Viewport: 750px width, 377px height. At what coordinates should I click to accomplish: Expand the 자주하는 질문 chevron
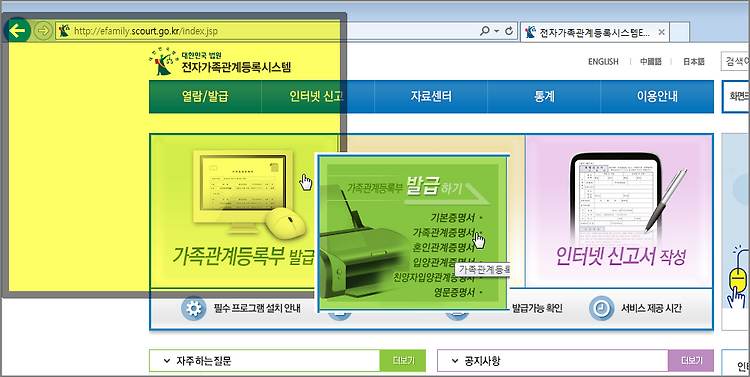coord(166,361)
